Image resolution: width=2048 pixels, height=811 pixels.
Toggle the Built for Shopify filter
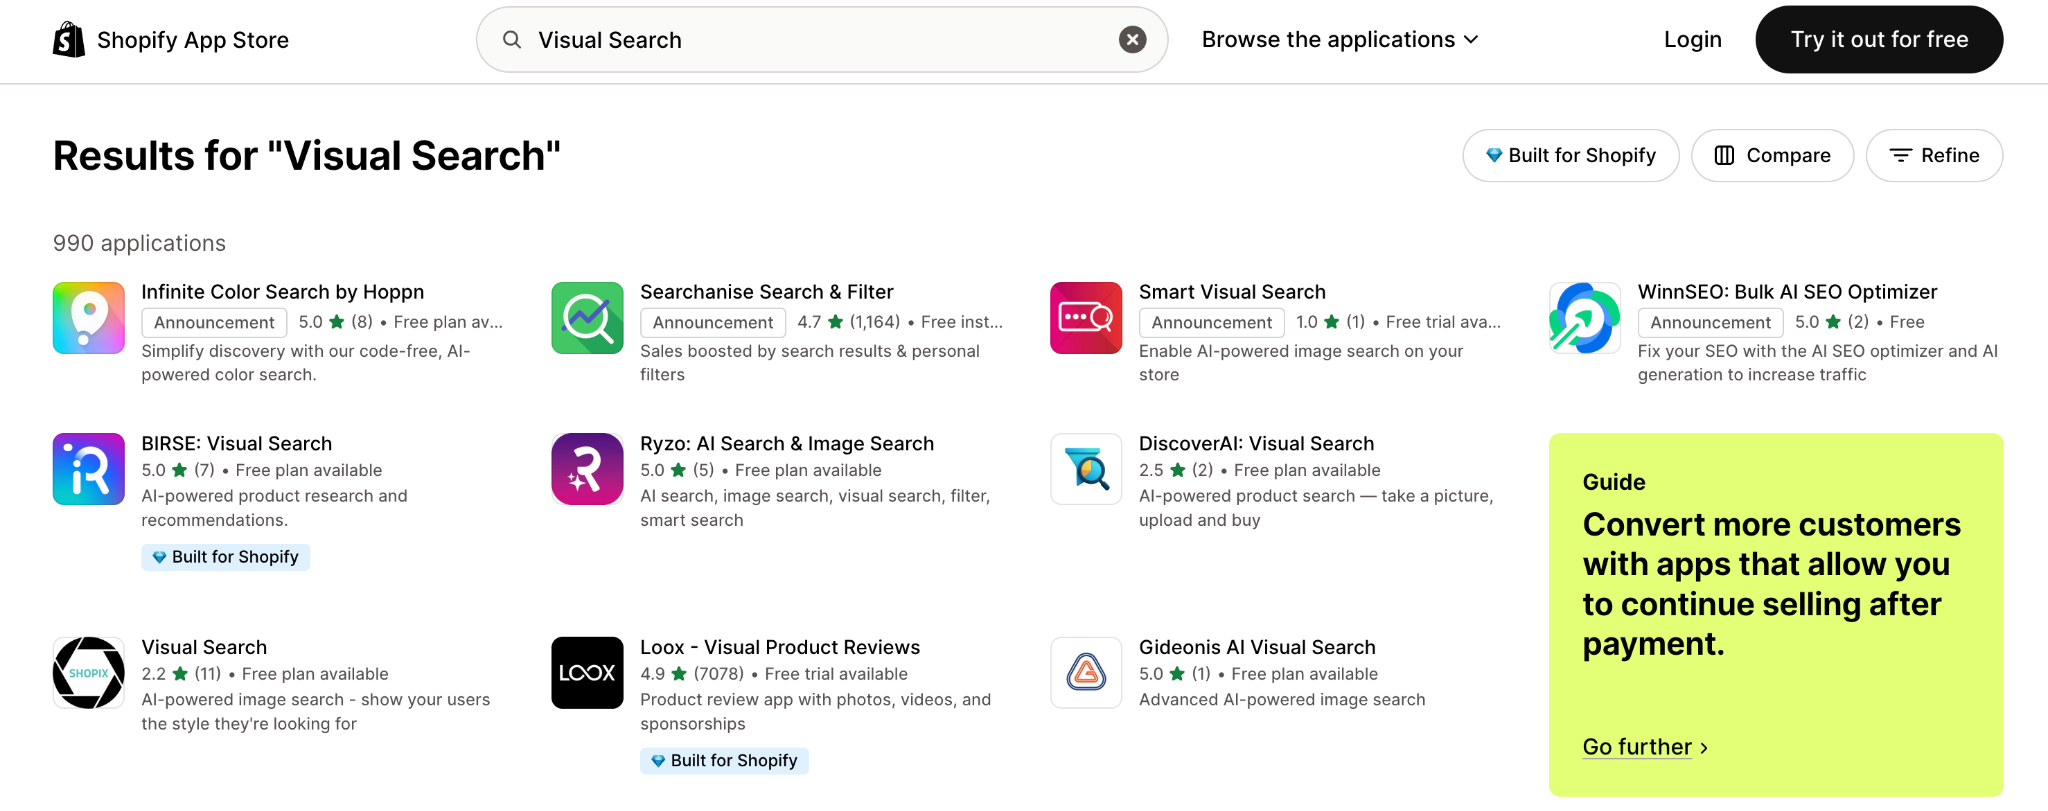1570,156
